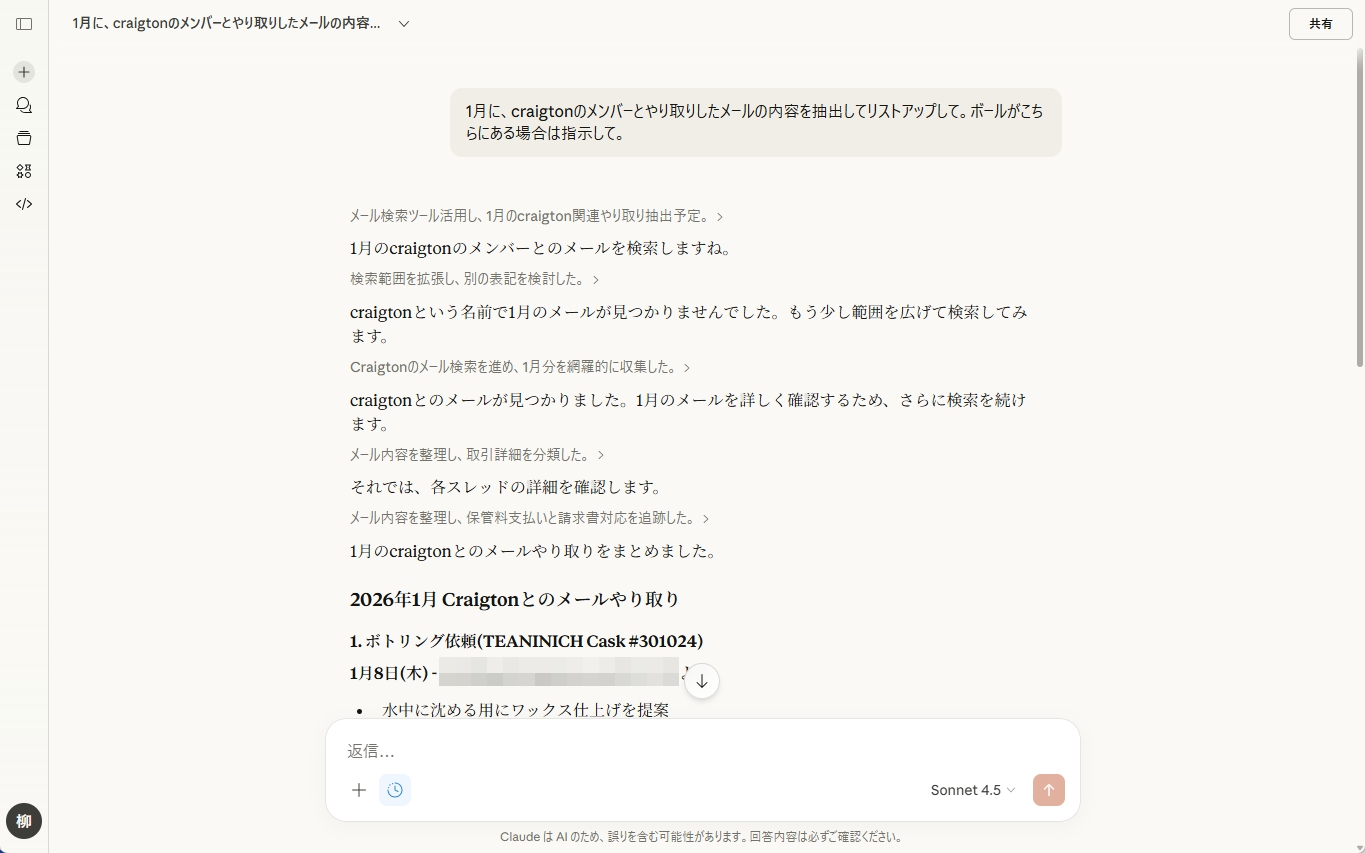Image resolution: width=1365 pixels, height=853 pixels.
Task: Start a new chat with the plus icon
Action: pos(22,72)
